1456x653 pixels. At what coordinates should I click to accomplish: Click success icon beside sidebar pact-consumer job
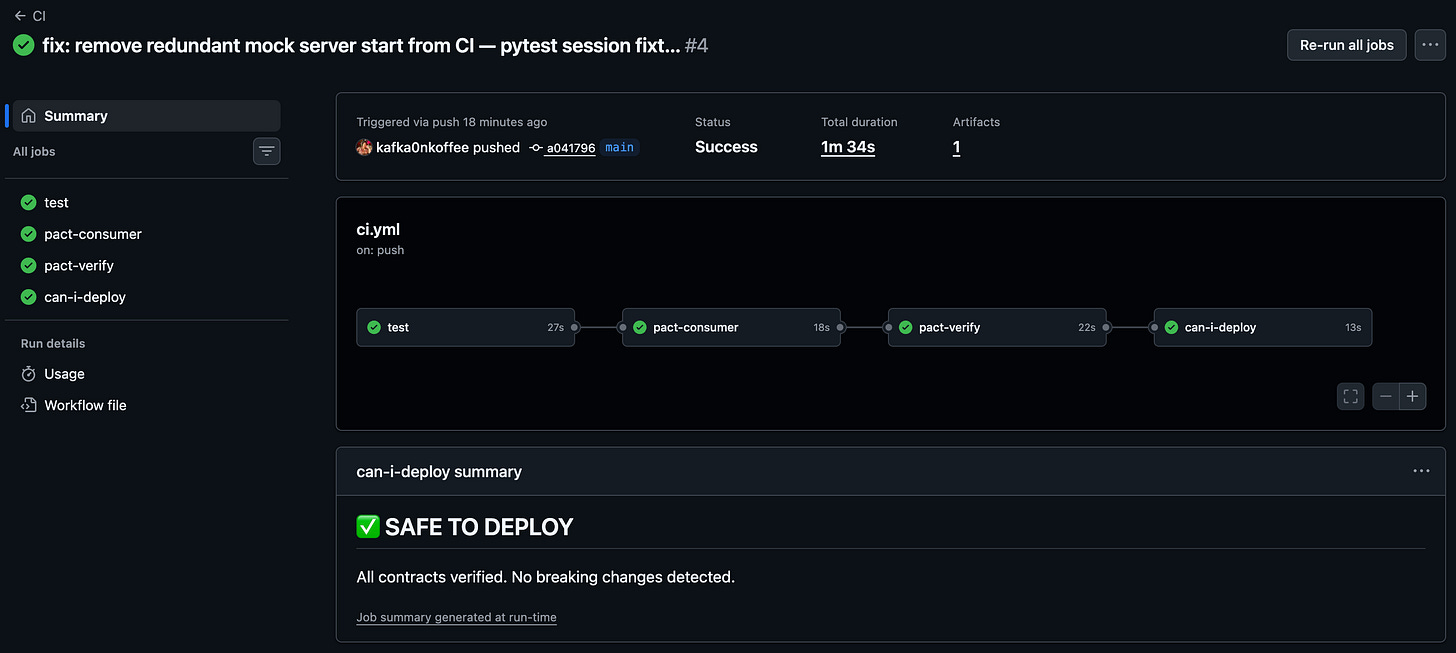(29, 234)
